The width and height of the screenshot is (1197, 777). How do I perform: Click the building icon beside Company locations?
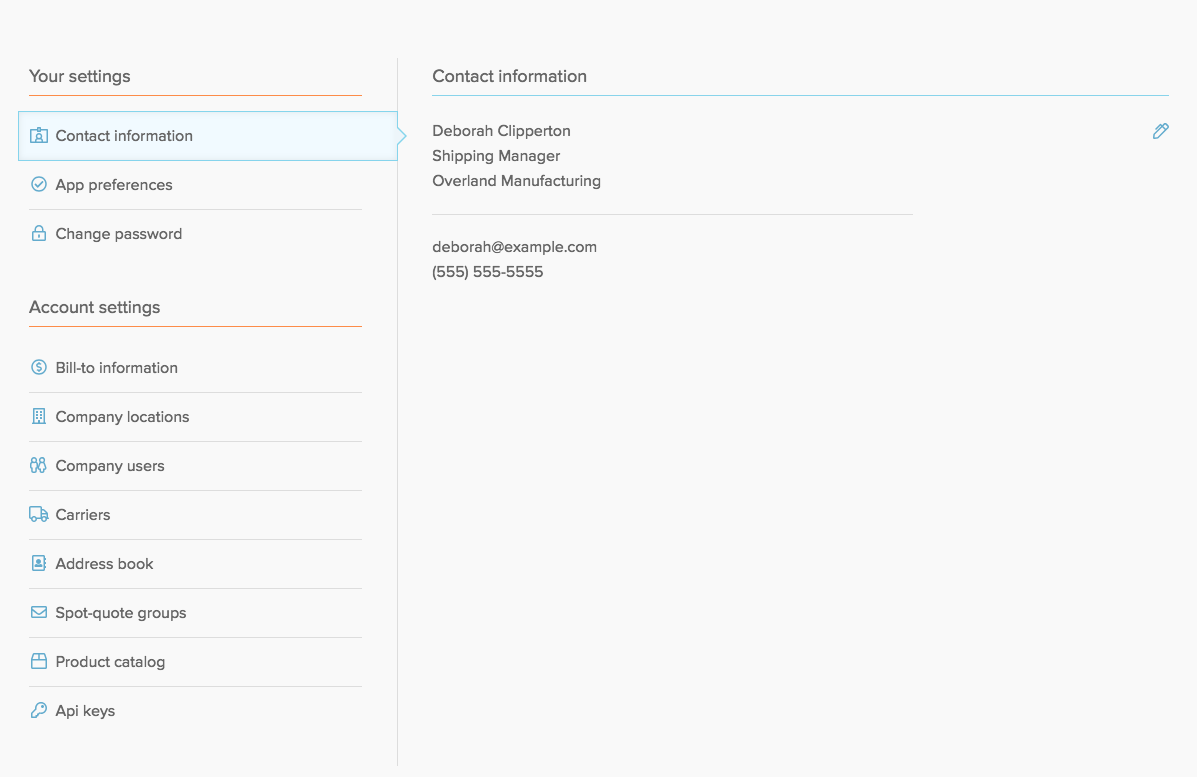click(x=38, y=416)
